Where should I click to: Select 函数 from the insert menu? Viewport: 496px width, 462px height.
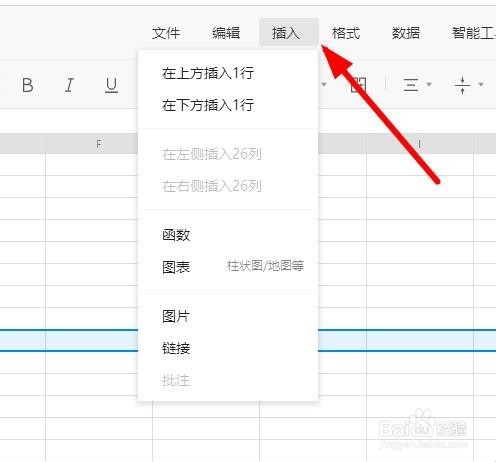(x=228, y=235)
